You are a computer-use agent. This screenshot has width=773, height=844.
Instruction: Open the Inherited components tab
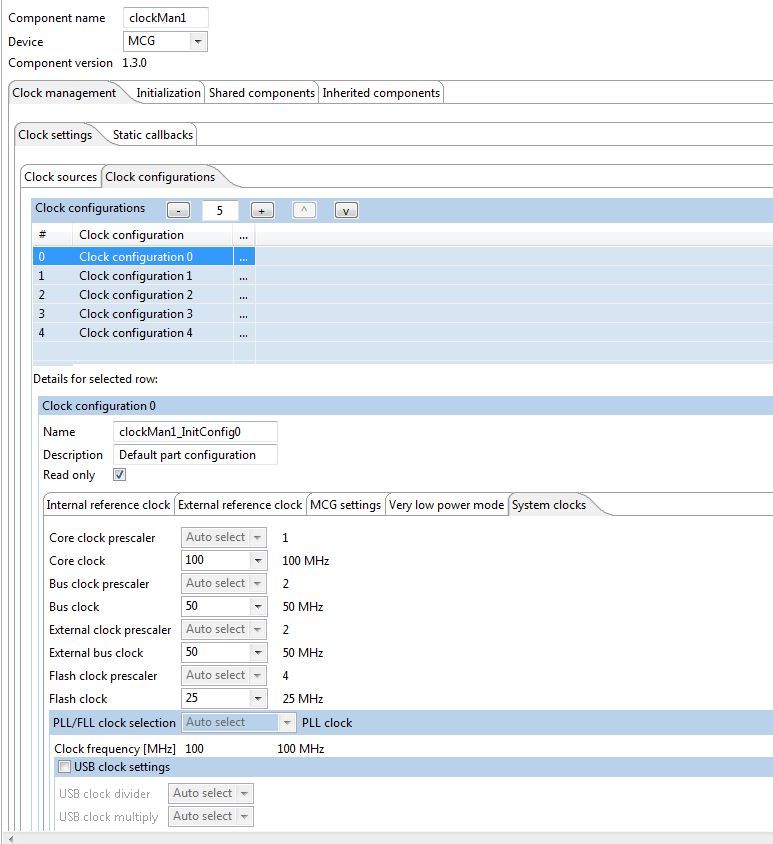[x=381, y=93]
